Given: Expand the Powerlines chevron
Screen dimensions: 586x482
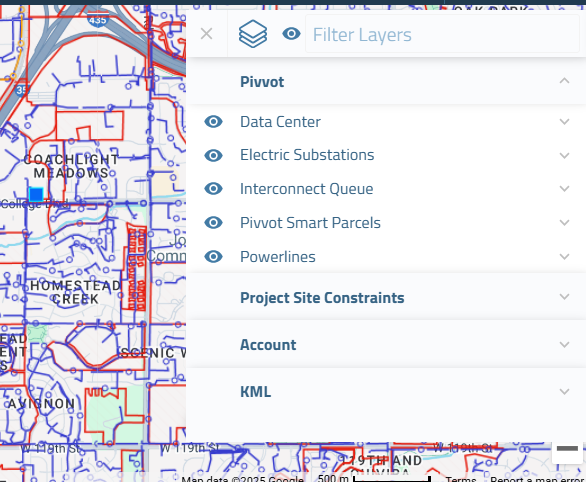Looking at the screenshot, I should tap(564, 257).
